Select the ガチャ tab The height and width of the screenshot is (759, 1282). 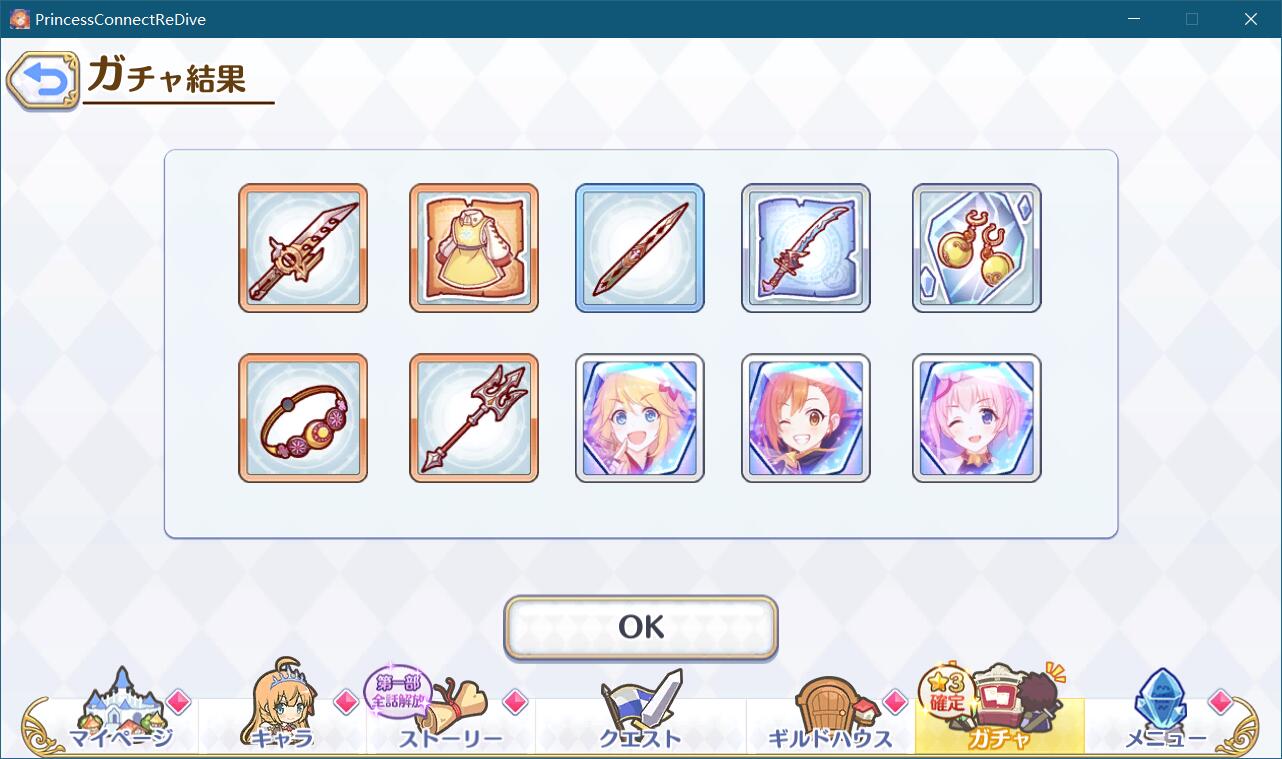[999, 712]
